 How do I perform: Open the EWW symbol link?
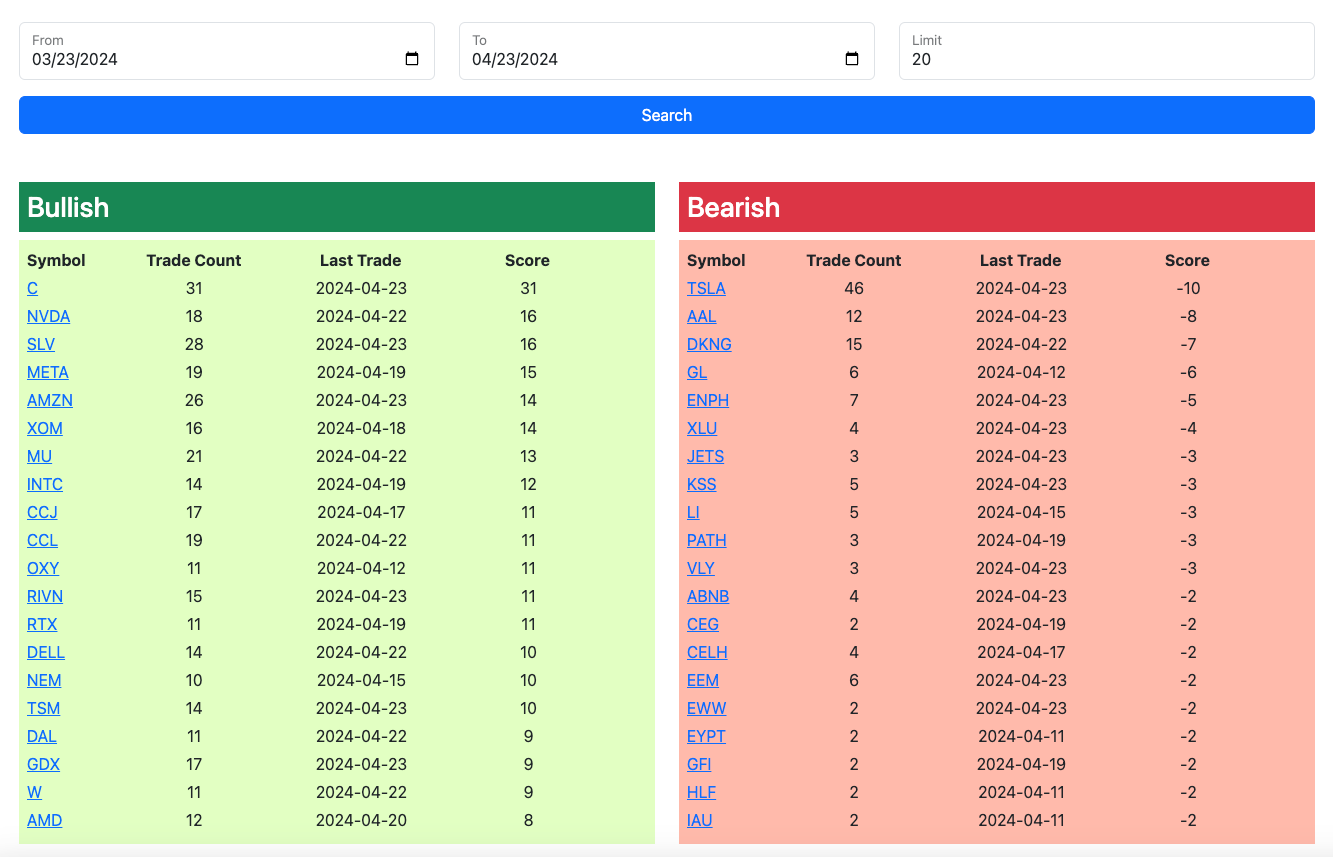[x=706, y=708]
